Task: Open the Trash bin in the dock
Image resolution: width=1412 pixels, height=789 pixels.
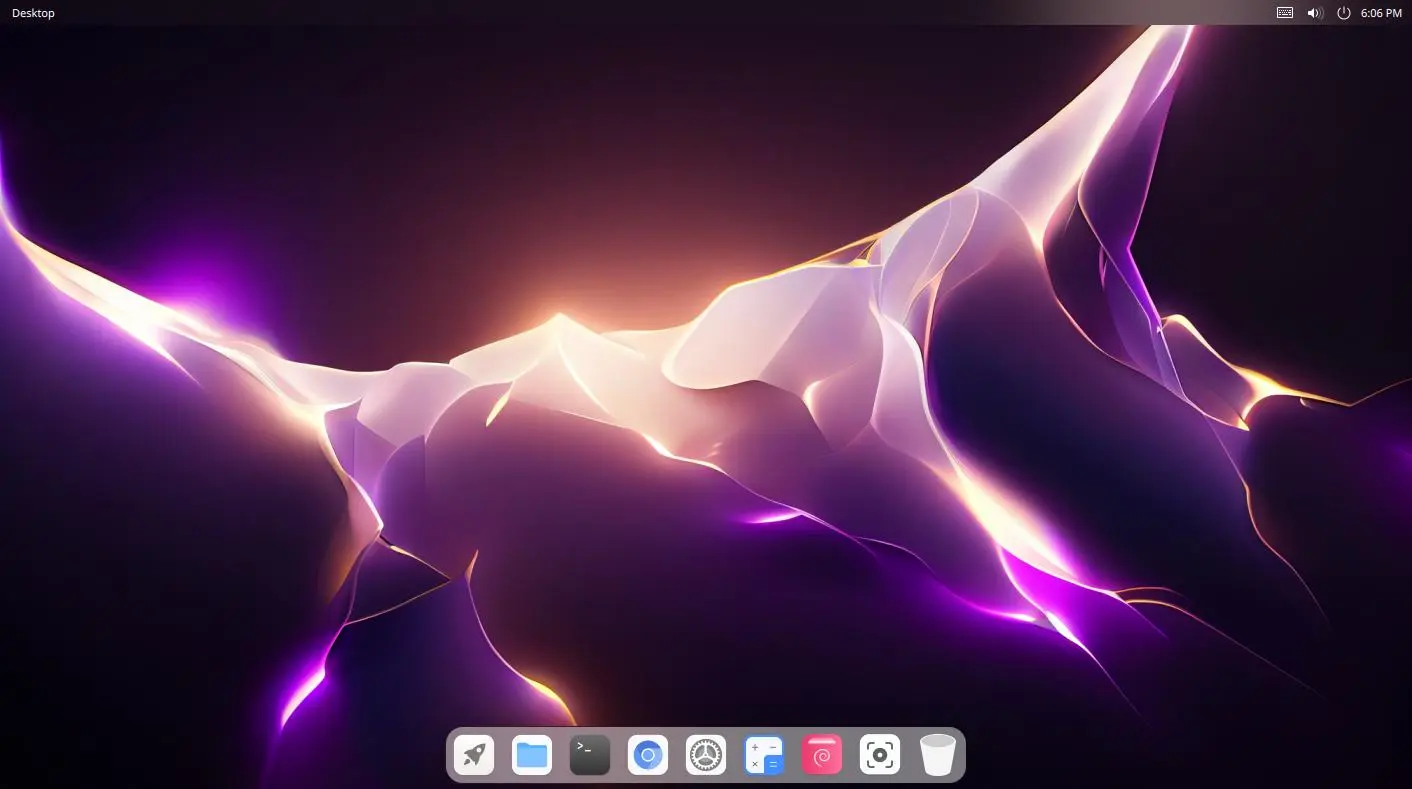Action: tap(938, 755)
